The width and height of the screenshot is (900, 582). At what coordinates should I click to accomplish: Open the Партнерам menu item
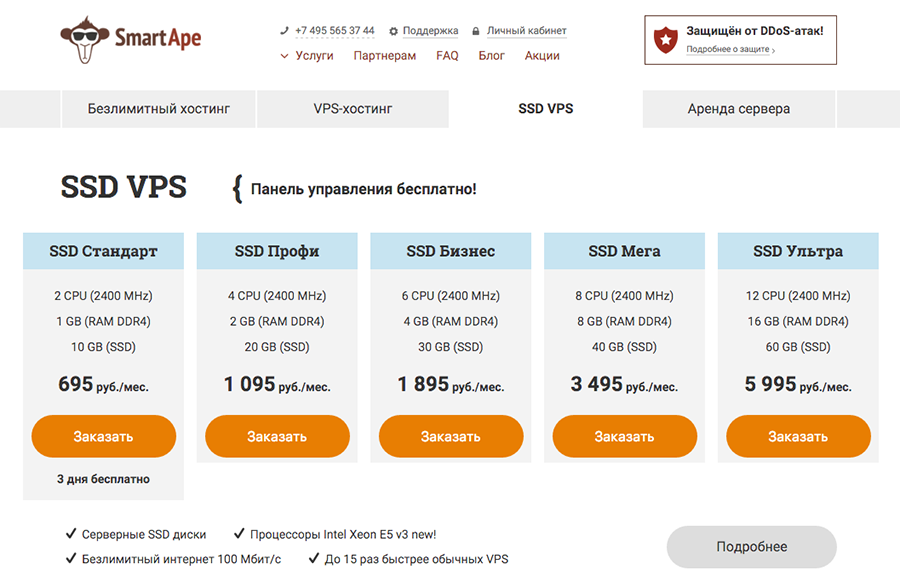click(385, 56)
